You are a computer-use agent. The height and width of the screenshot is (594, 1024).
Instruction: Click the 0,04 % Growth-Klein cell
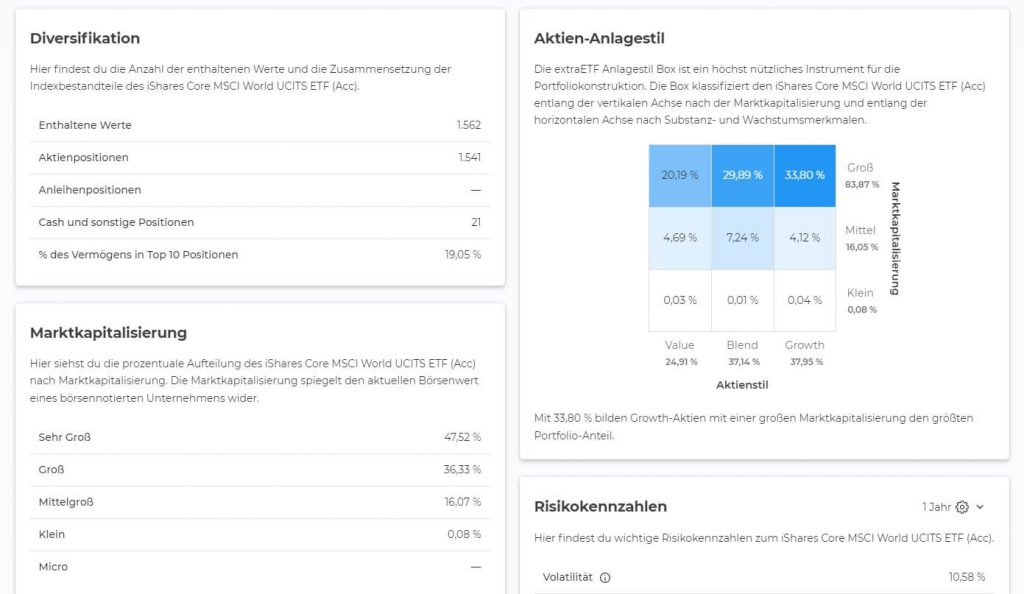tap(805, 300)
